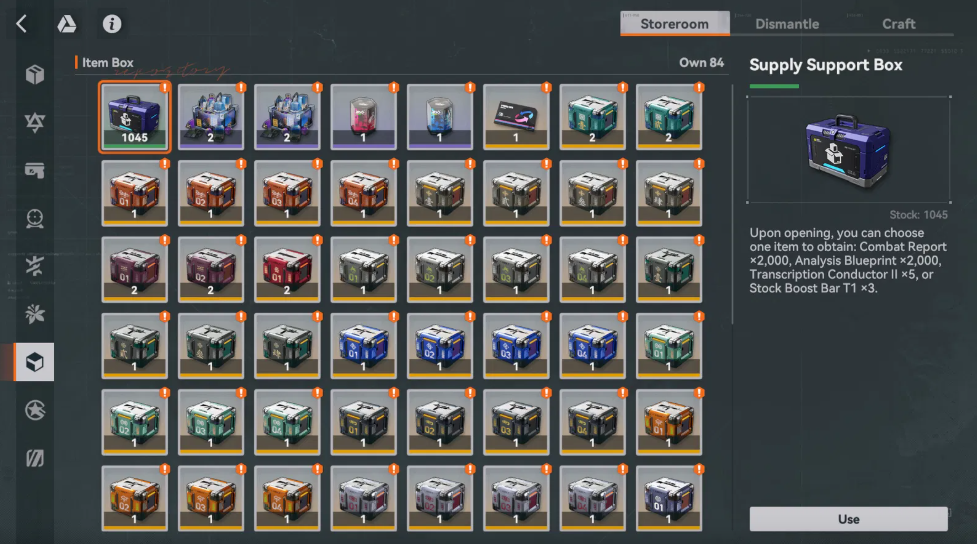
Task: Select the bottom striped sidebar category icon
Action: coord(35,459)
